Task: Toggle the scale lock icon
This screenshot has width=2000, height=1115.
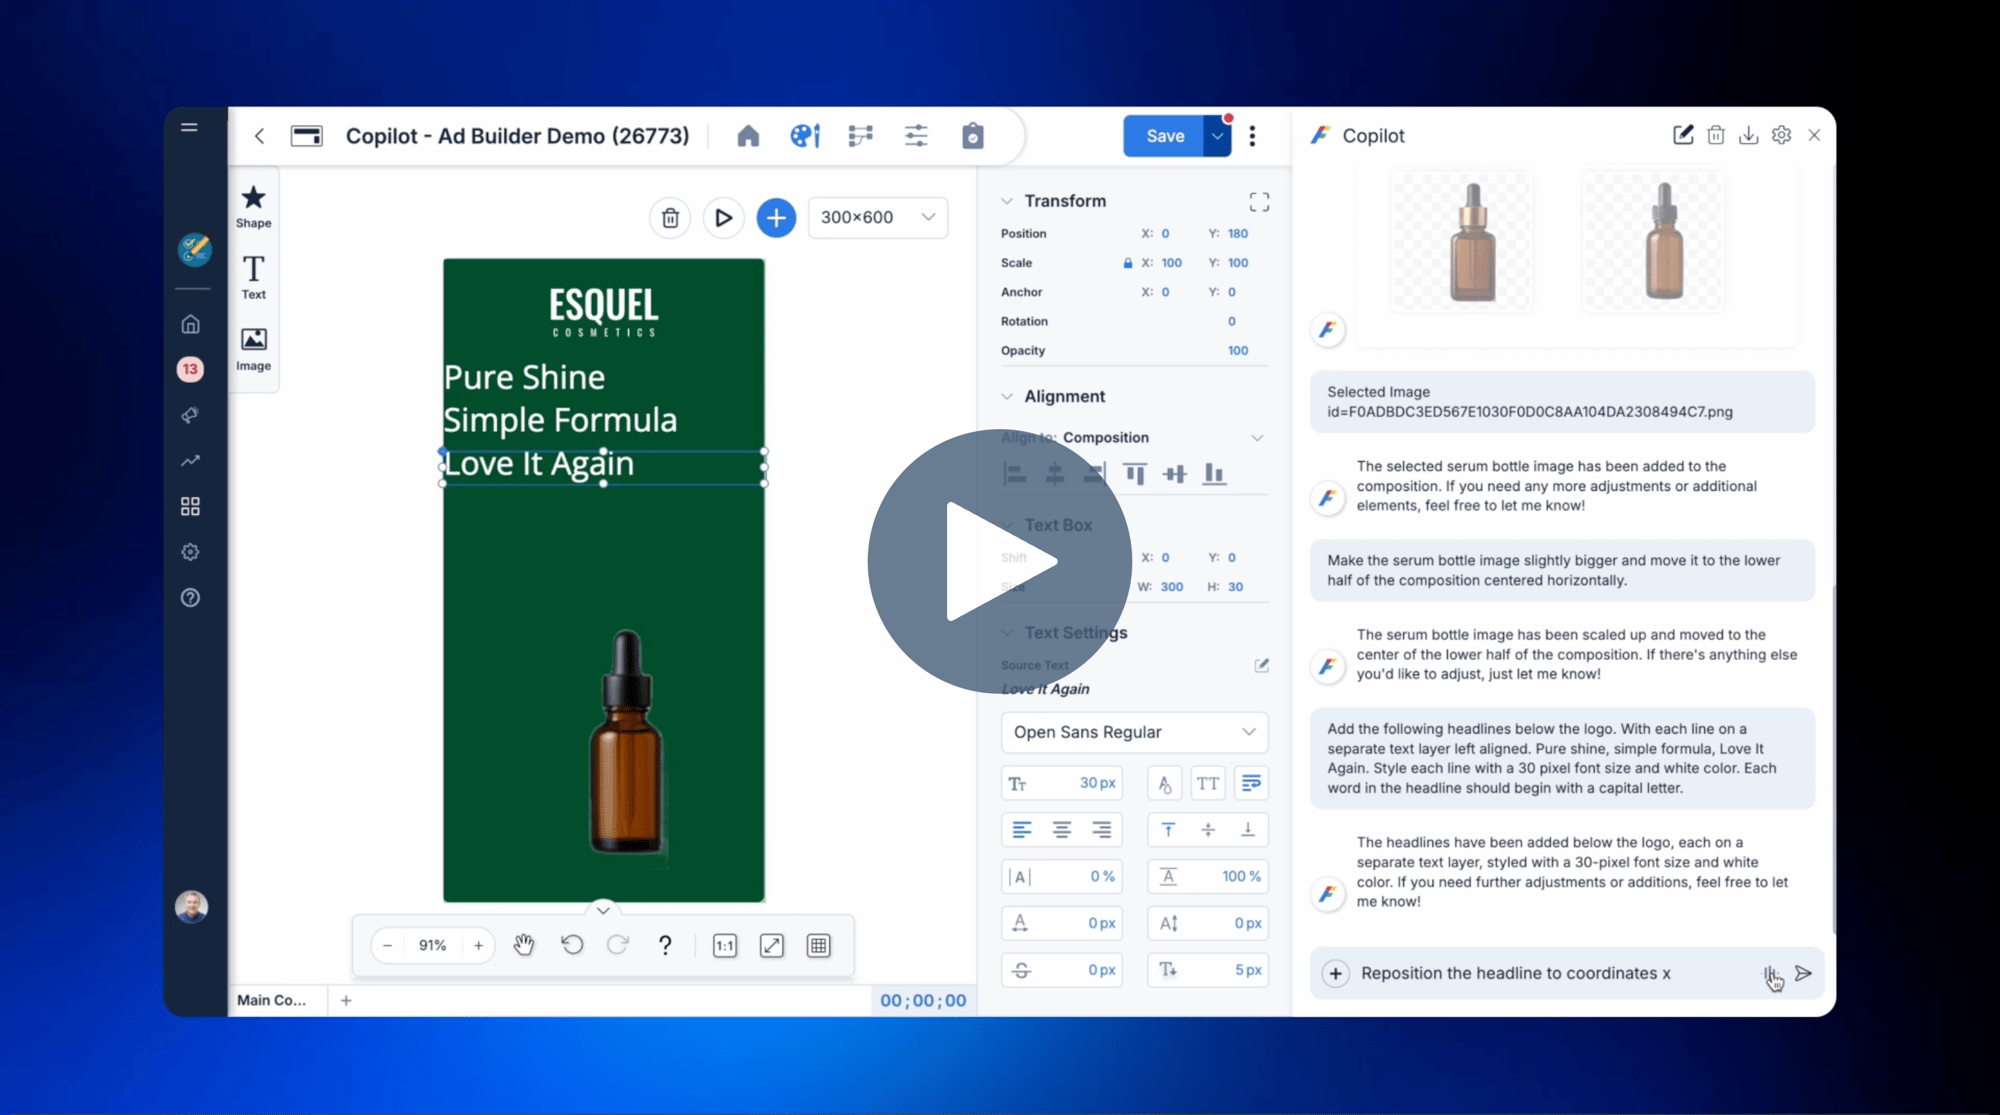Action: point(1127,263)
